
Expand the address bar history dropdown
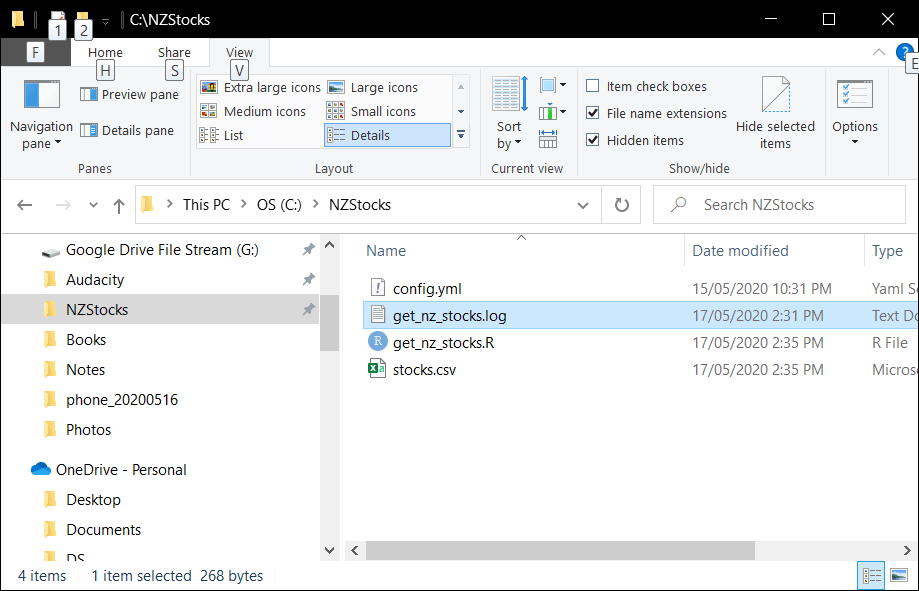pos(584,205)
